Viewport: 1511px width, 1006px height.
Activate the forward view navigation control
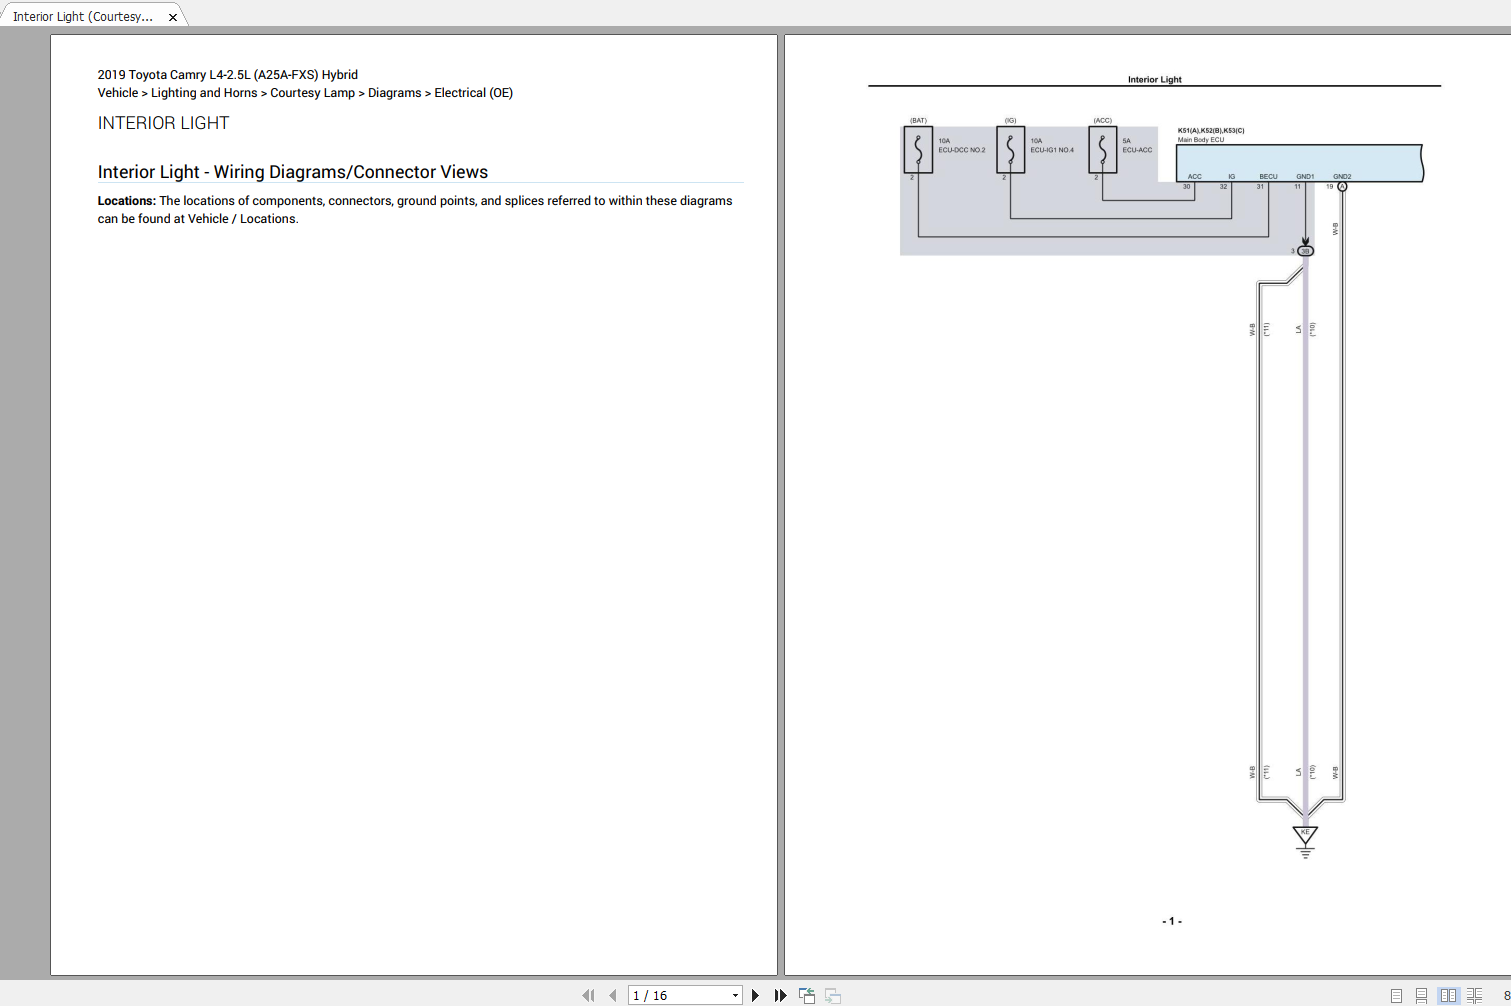coord(831,995)
